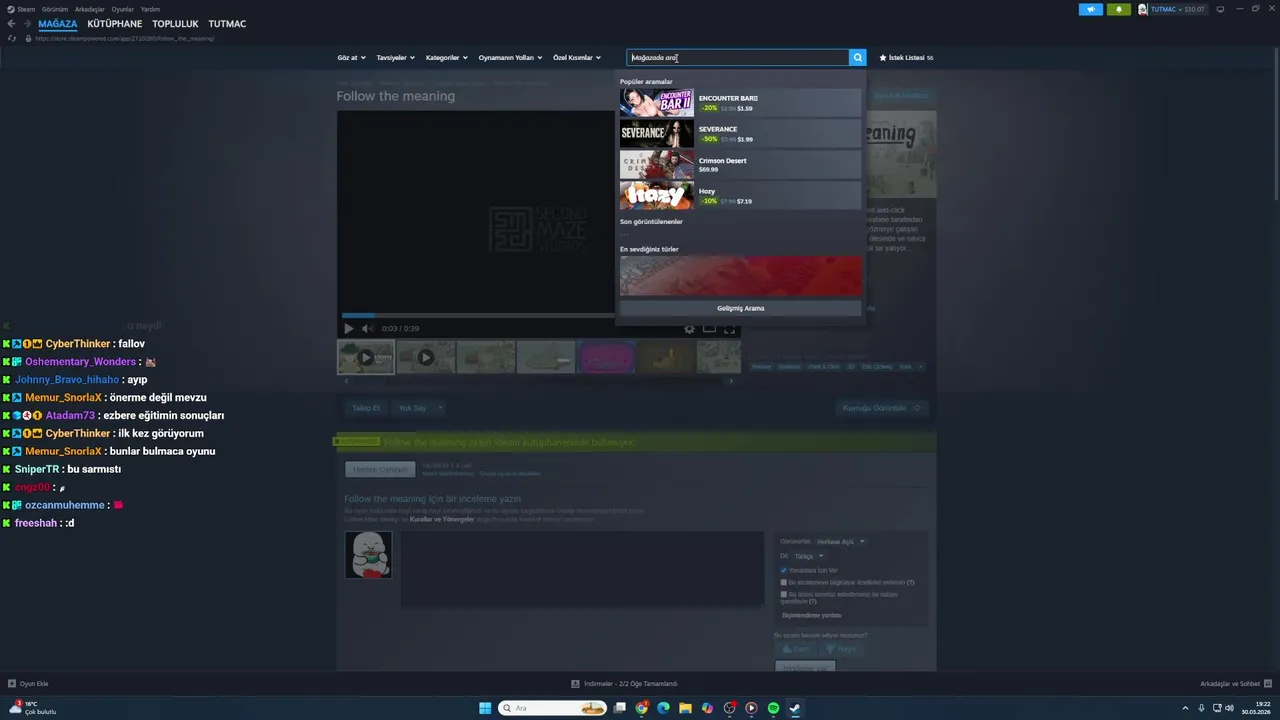Toggle the Yorumlara İzin Ver checkbox
Viewport: 1280px width, 720px height.
(x=783, y=570)
